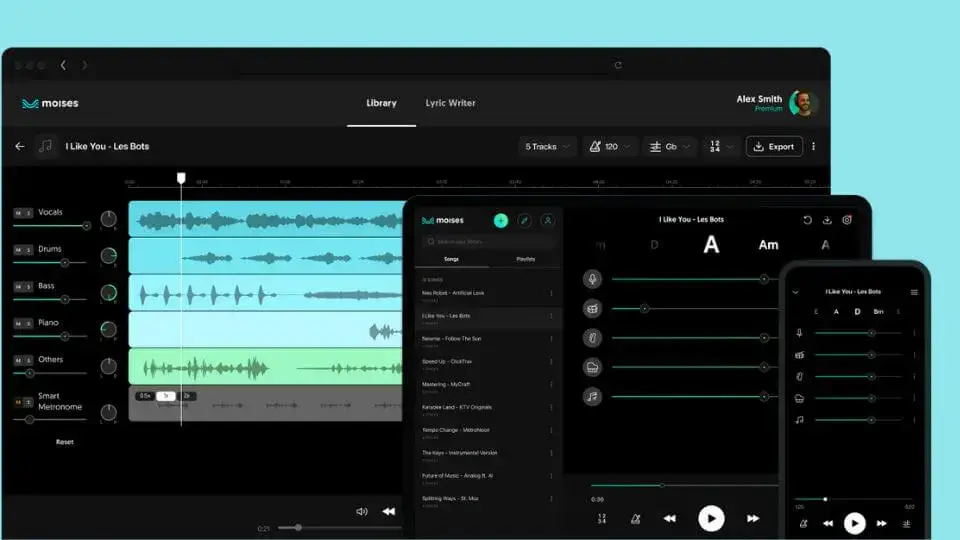The width and height of the screenshot is (960, 540).
Task: Click the tablet's metronome icon in the bottom bar
Action: (636, 519)
